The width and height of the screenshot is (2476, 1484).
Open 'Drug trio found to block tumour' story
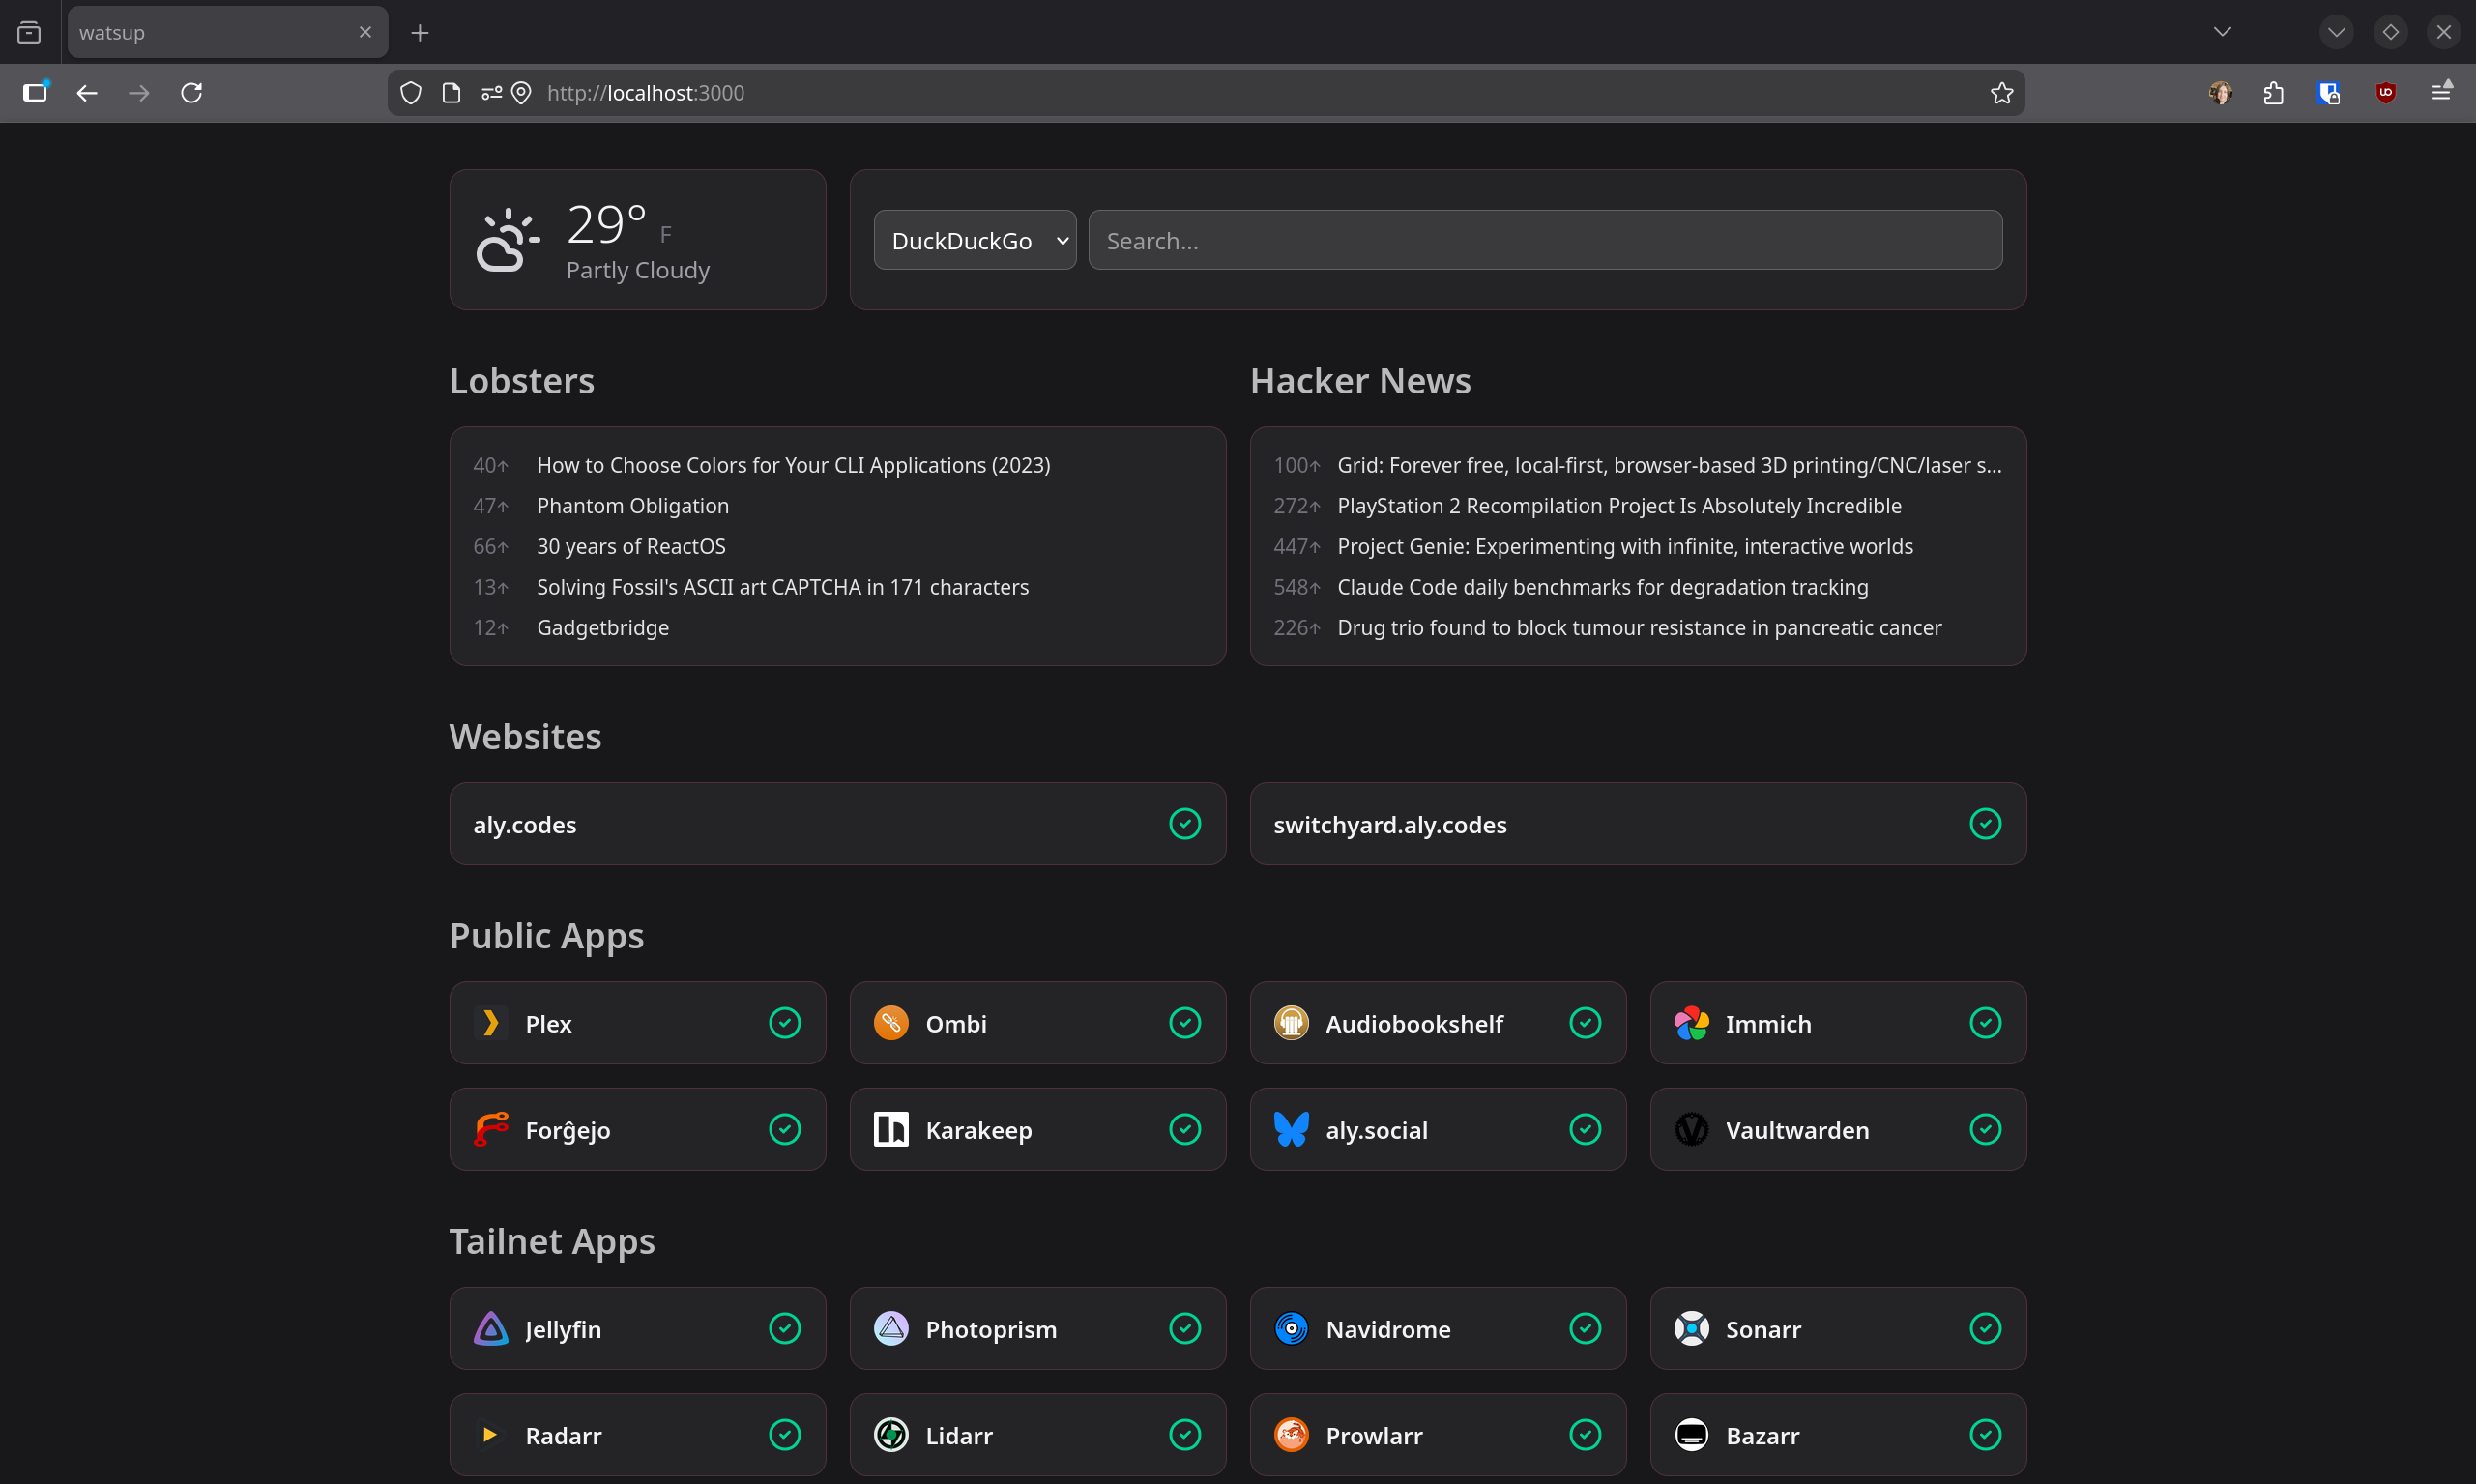pyautogui.click(x=1640, y=628)
